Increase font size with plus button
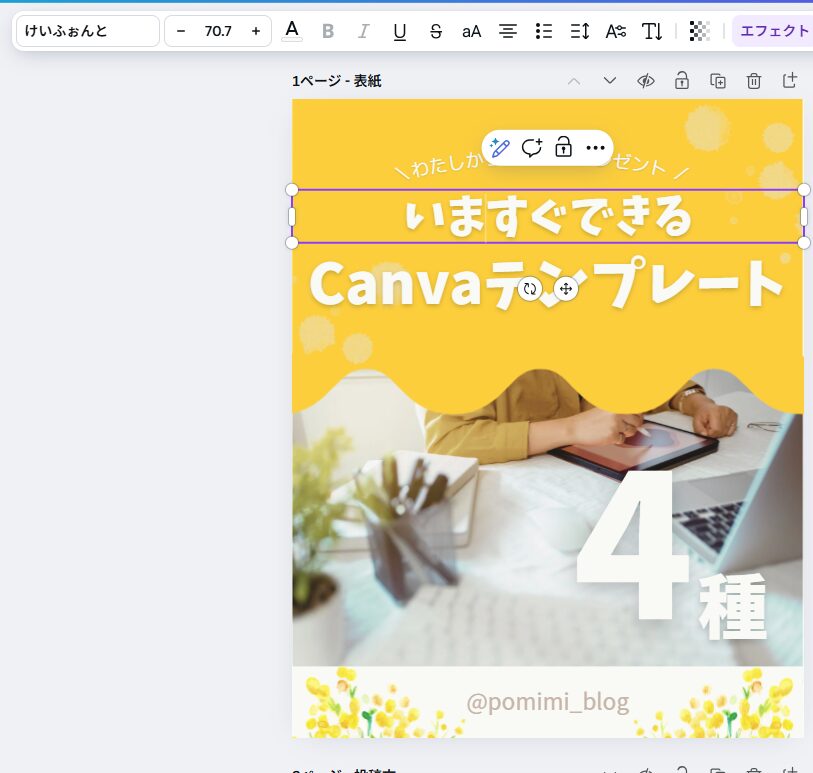 (x=256, y=31)
